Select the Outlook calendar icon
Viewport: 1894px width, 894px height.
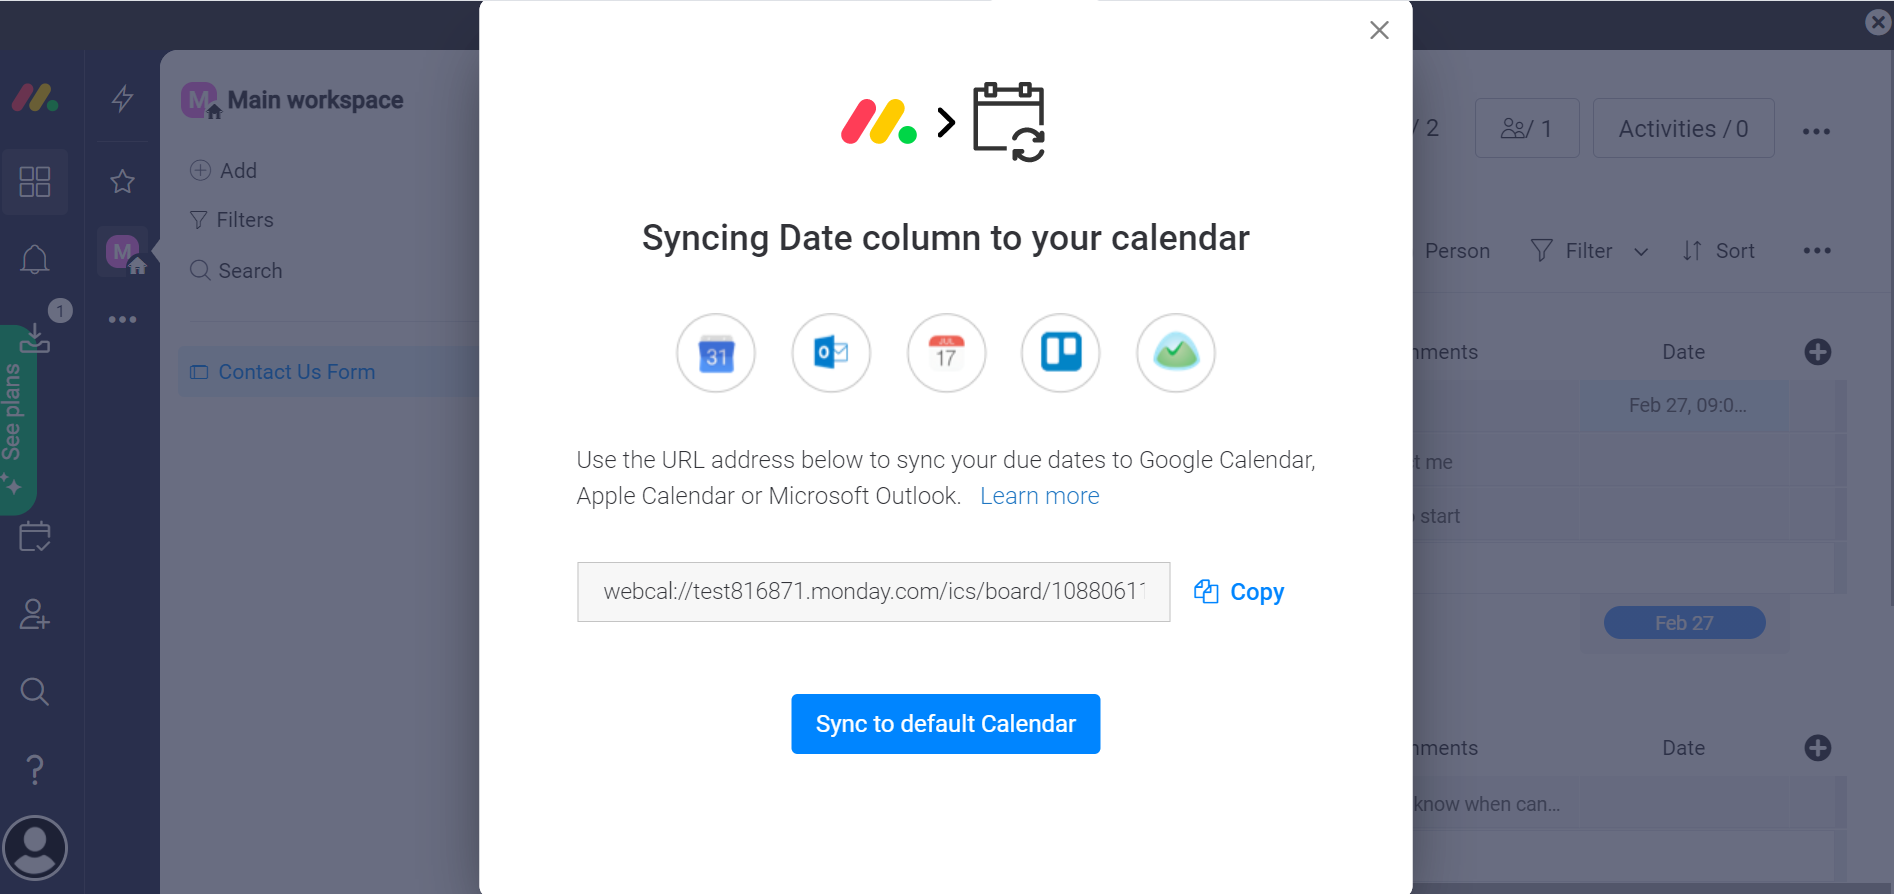point(830,353)
